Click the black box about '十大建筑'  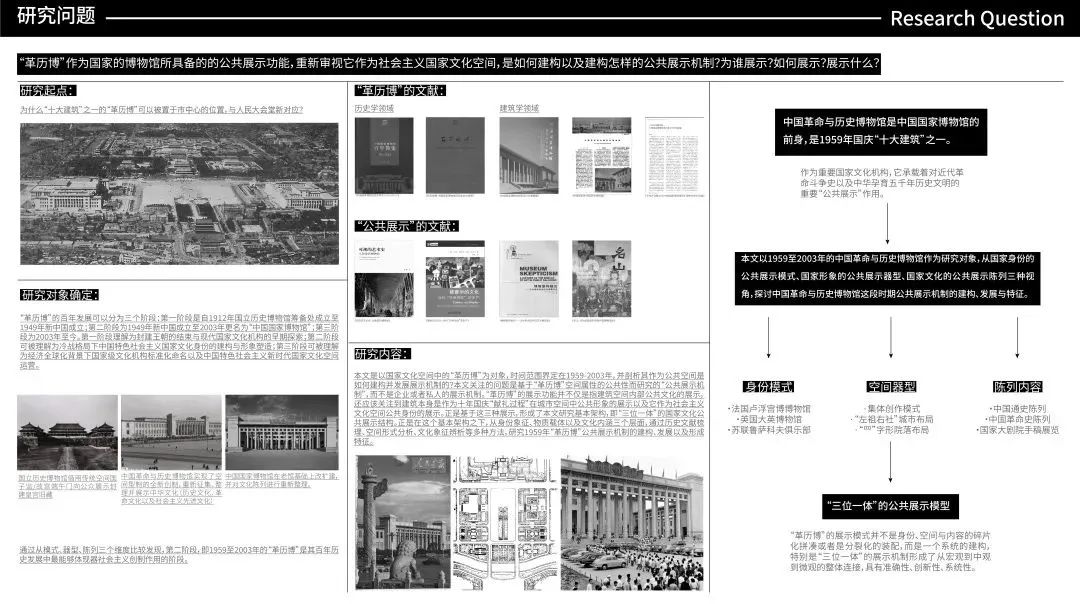pyautogui.click(x=886, y=131)
